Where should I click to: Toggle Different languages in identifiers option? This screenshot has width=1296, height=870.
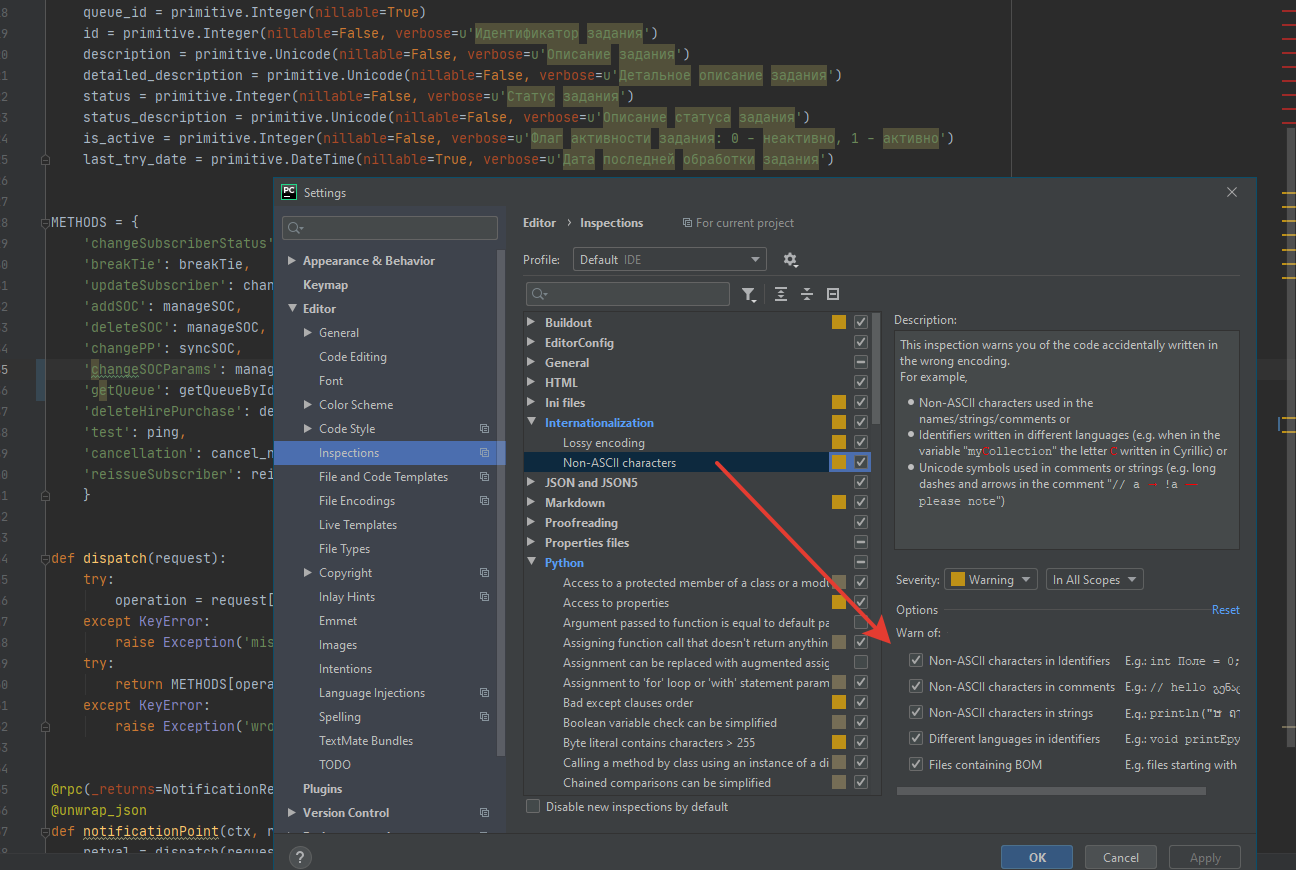[916, 739]
